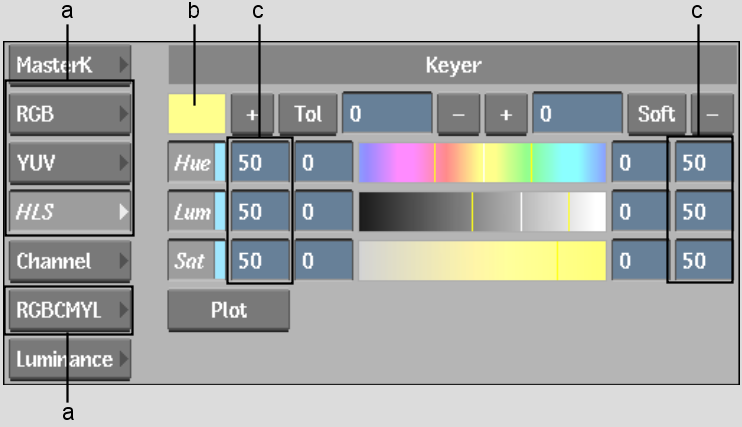Click the tolerance value field next to Tol
The height and width of the screenshot is (427, 742).
coord(387,114)
